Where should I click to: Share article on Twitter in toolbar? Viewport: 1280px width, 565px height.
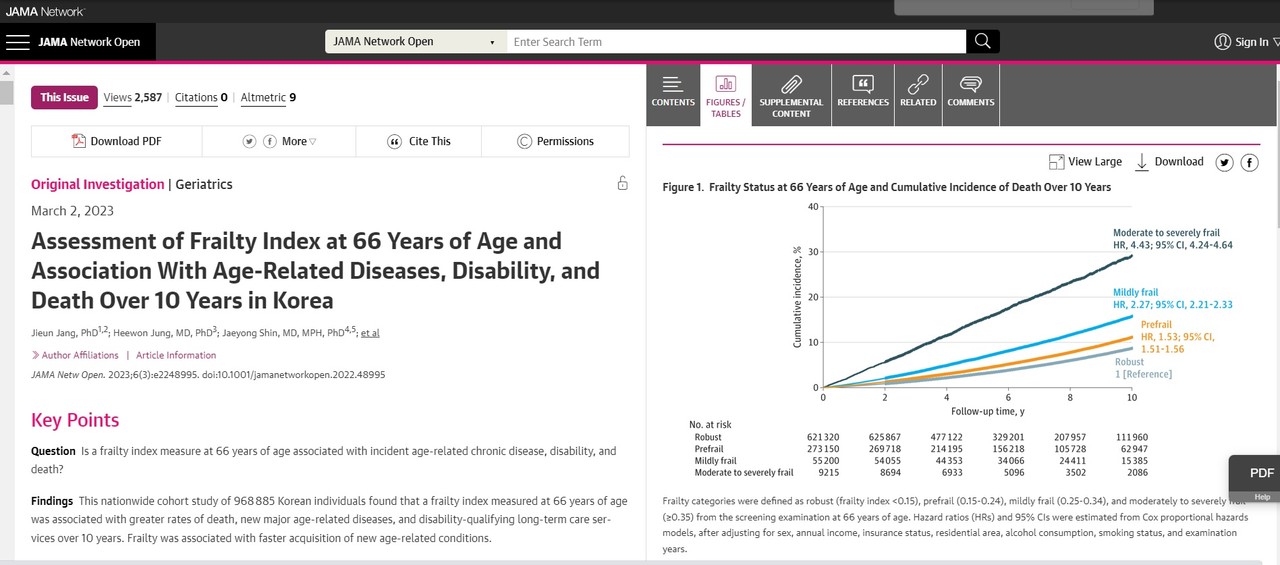(250, 142)
